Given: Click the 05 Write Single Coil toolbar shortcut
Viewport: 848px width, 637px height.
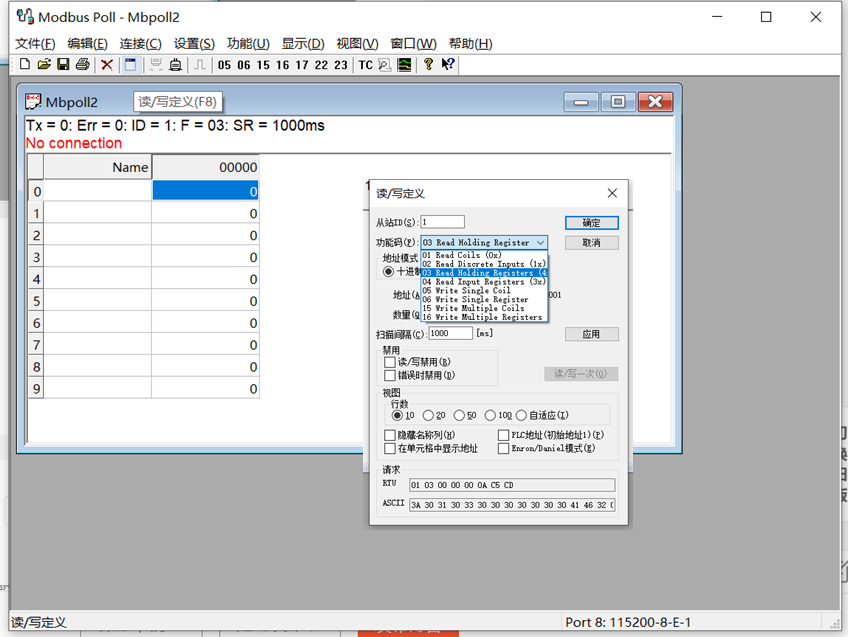Looking at the screenshot, I should pyautogui.click(x=222, y=64).
